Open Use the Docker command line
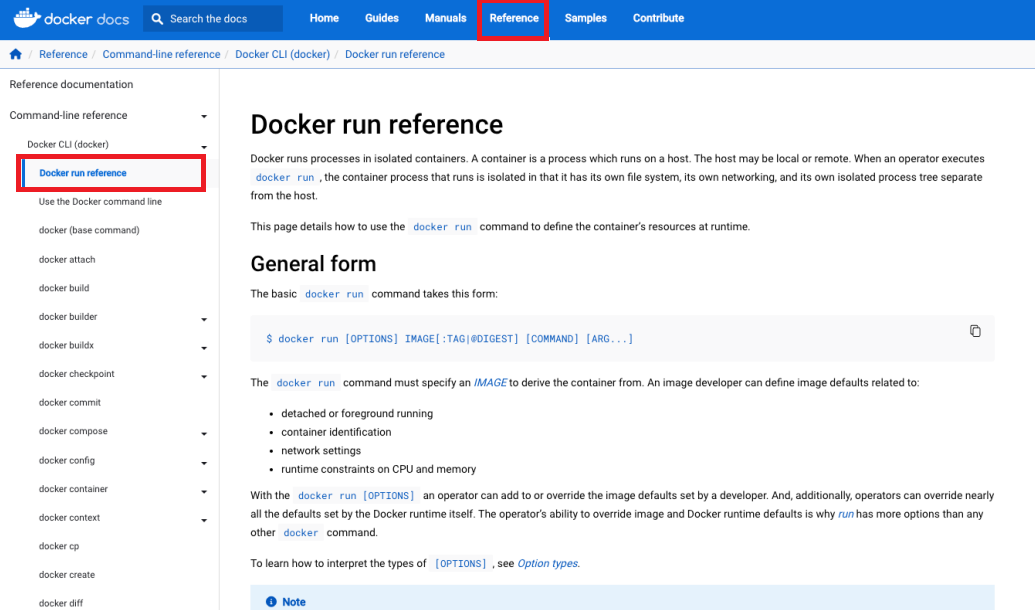 (x=100, y=201)
